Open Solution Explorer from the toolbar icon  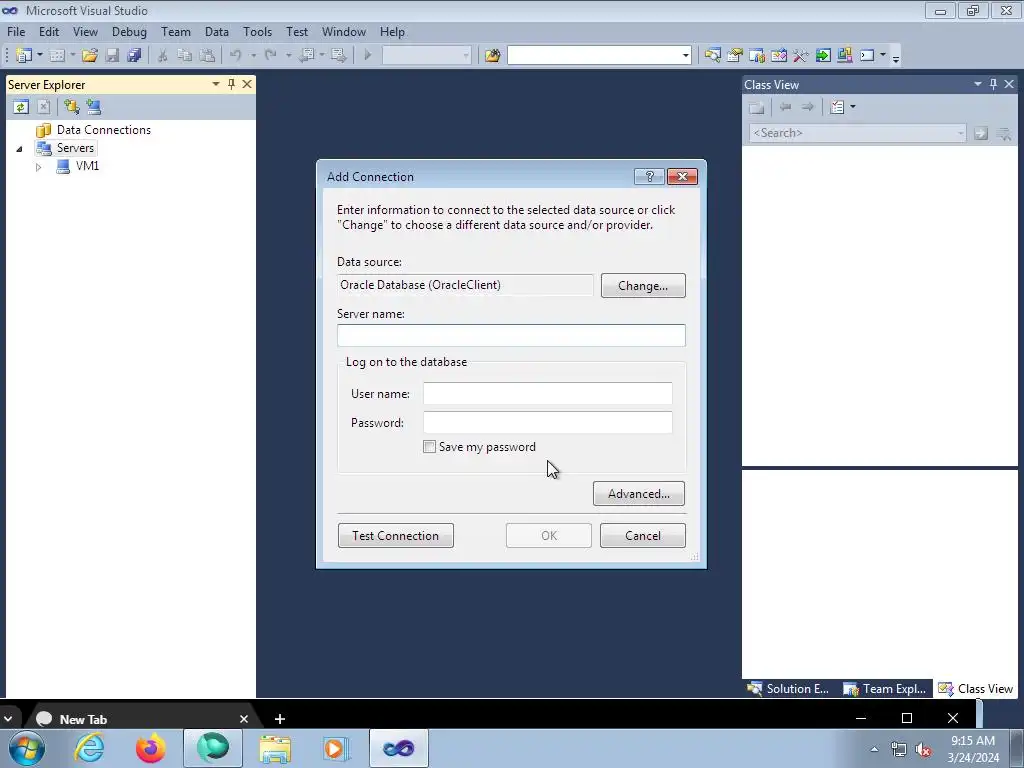[712, 56]
